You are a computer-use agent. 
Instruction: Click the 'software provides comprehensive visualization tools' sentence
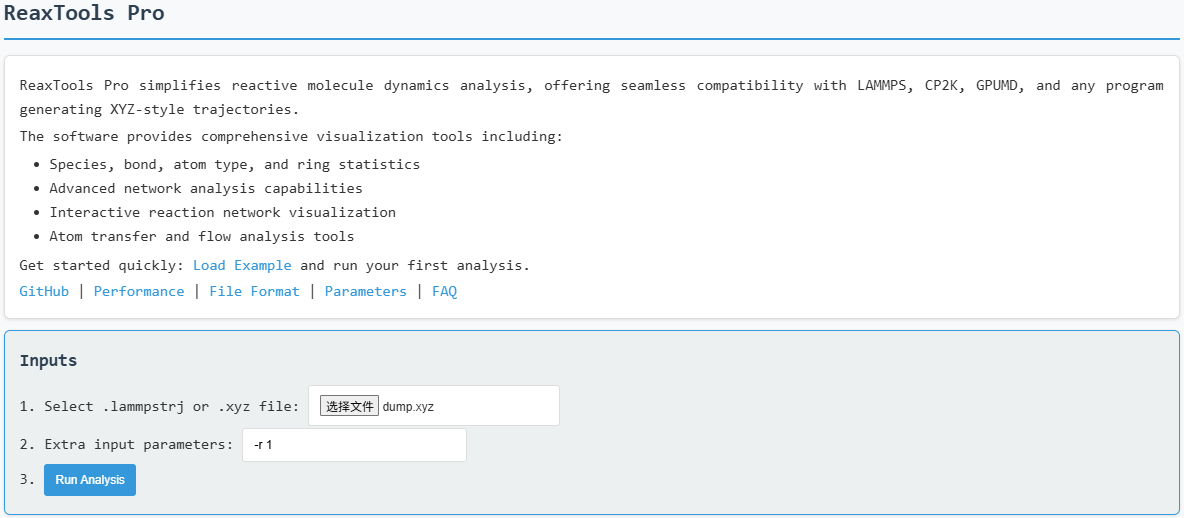click(290, 136)
